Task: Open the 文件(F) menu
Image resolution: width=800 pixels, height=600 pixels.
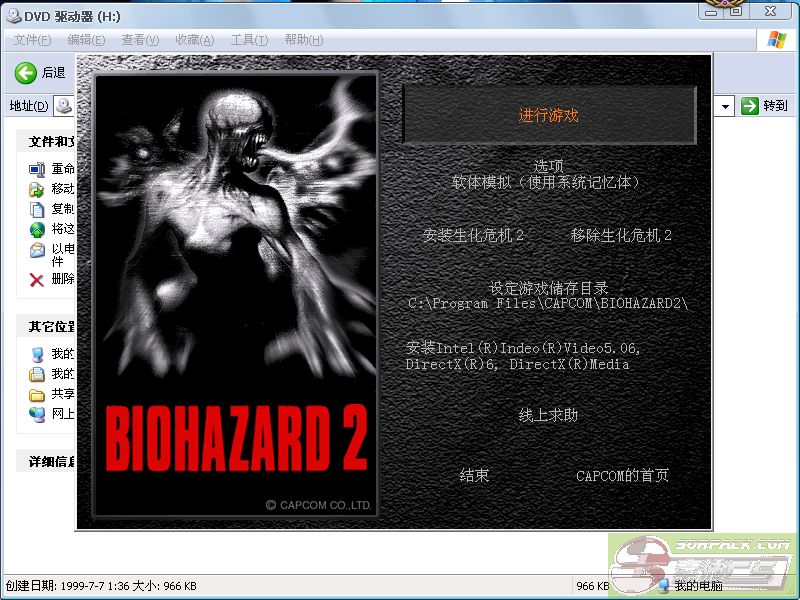Action: click(32, 40)
